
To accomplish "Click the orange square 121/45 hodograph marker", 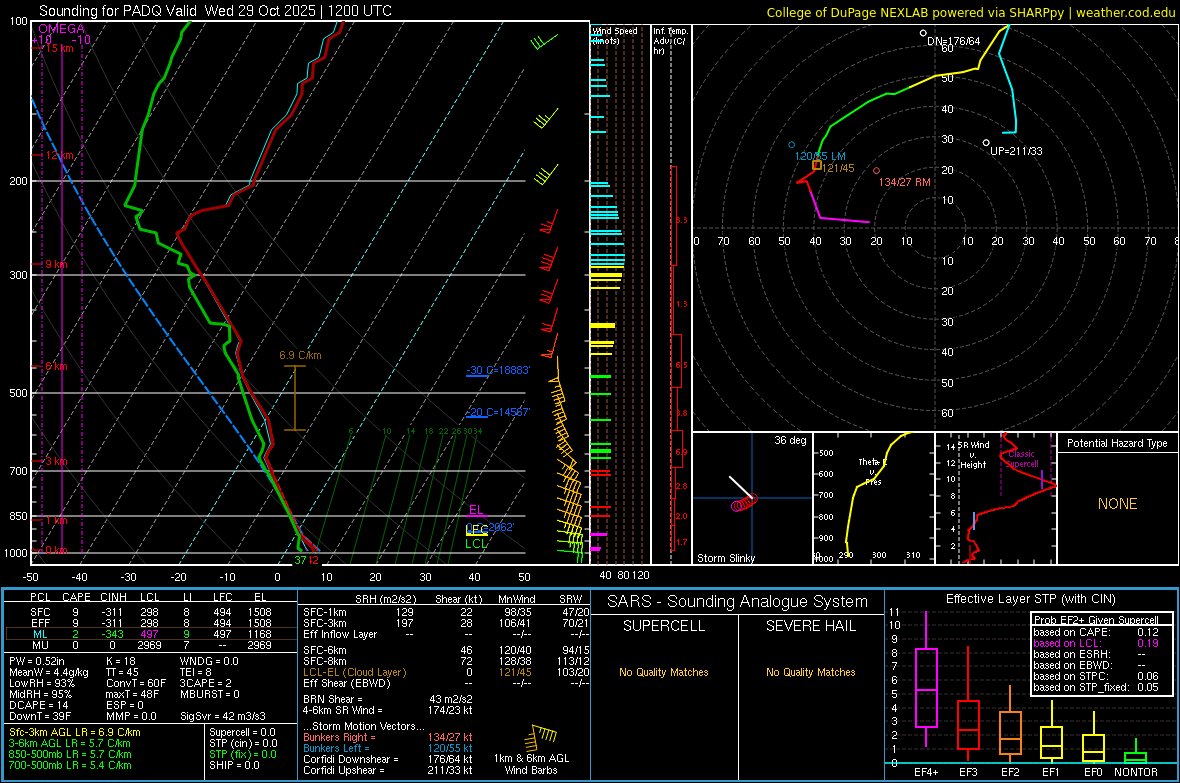I will coord(817,165).
